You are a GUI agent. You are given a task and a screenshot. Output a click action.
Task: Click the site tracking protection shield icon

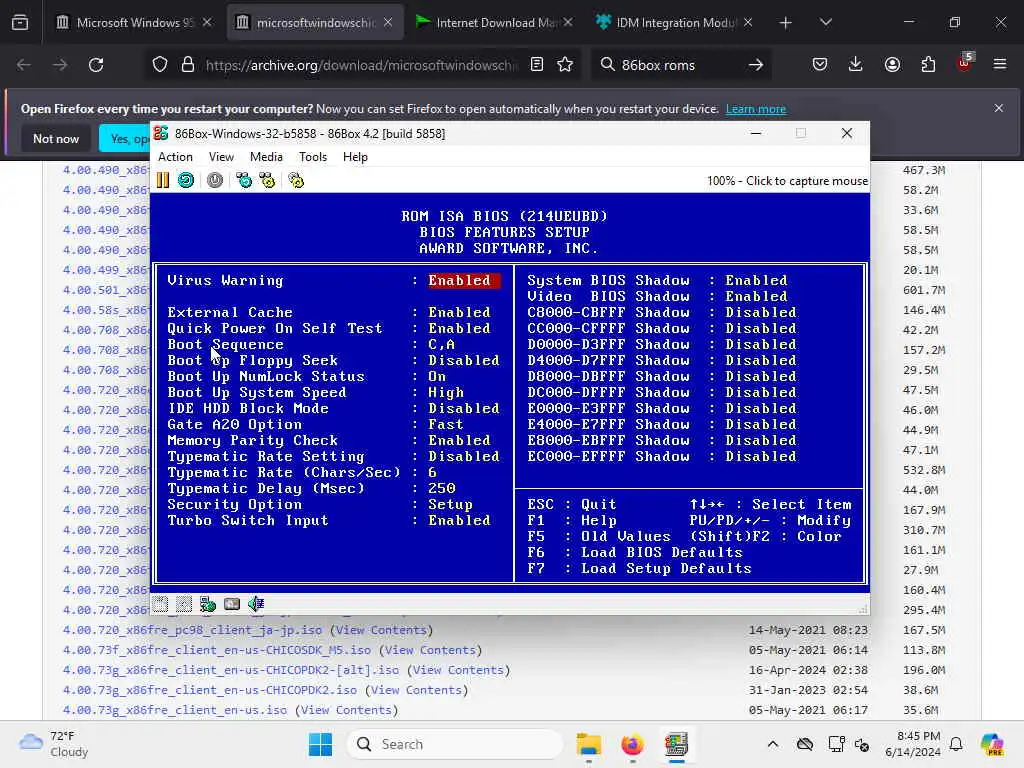pyautogui.click(x=160, y=65)
